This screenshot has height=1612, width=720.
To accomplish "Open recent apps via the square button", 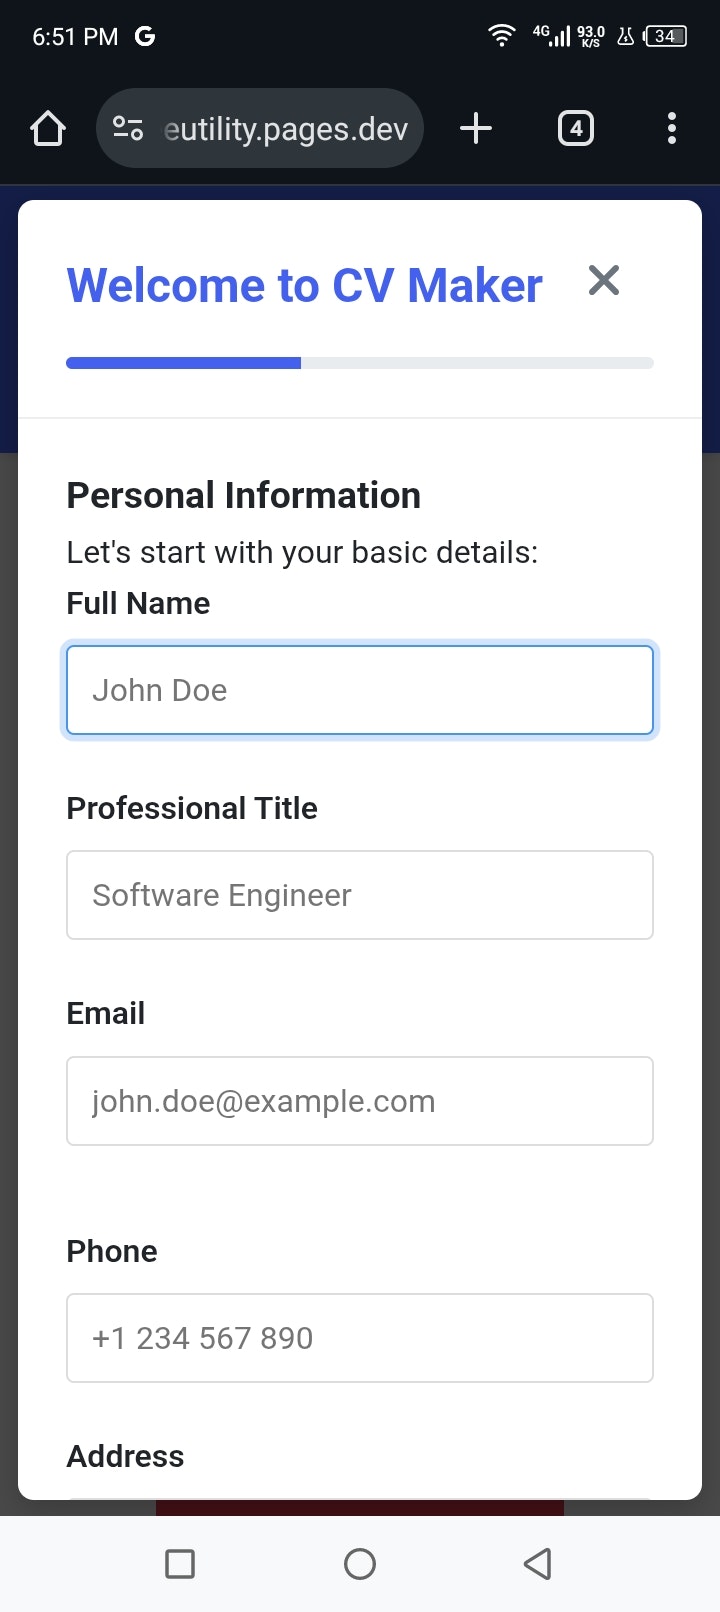I will coord(180,1563).
